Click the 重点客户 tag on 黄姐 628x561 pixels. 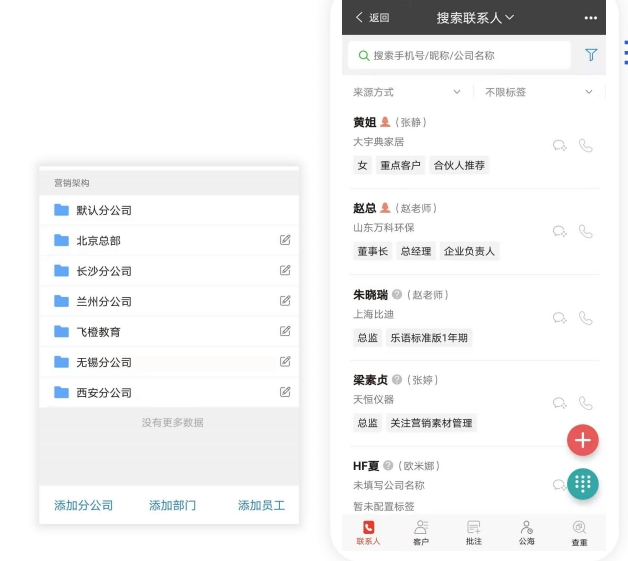[400, 165]
